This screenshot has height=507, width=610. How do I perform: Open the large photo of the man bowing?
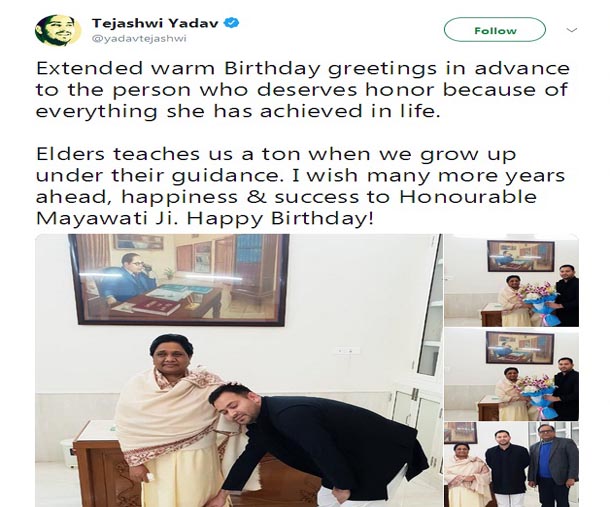click(x=238, y=370)
